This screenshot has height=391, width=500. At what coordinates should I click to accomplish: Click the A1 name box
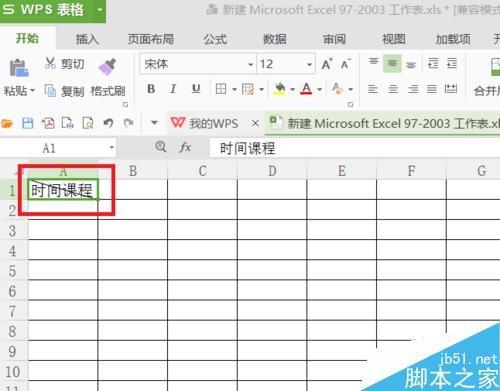point(50,148)
